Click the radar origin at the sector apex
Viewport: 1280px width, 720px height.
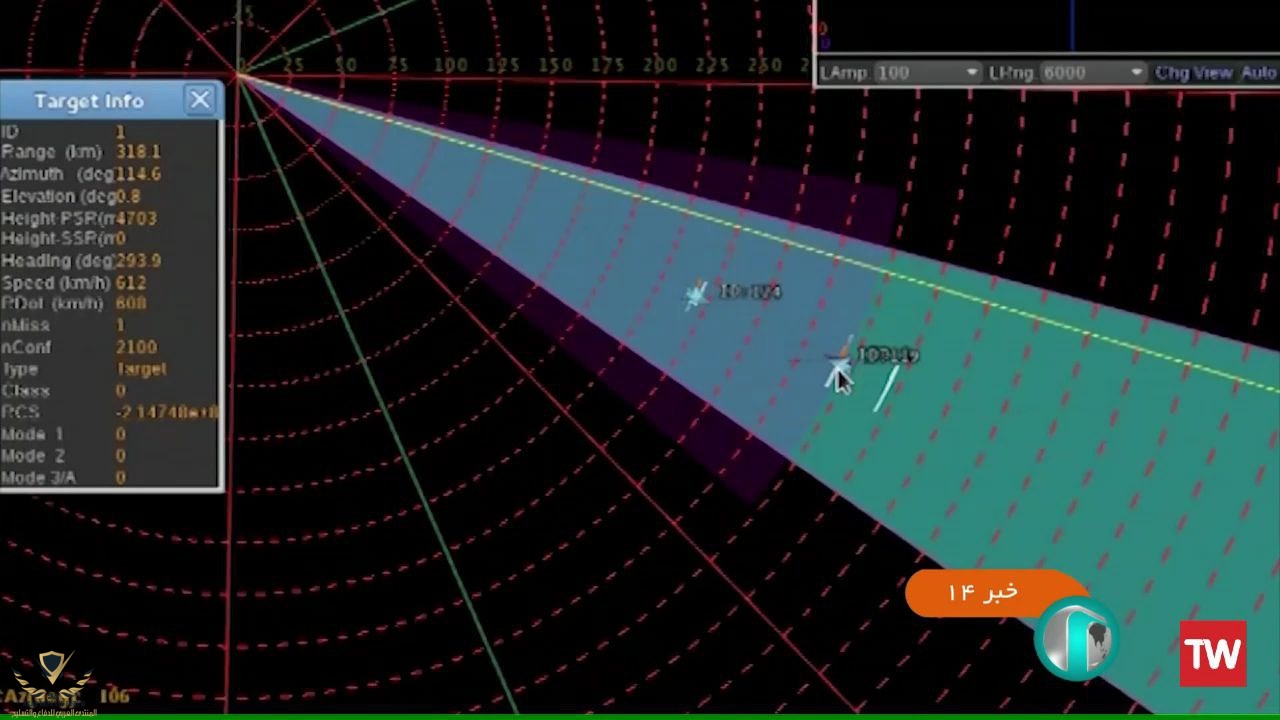241,74
